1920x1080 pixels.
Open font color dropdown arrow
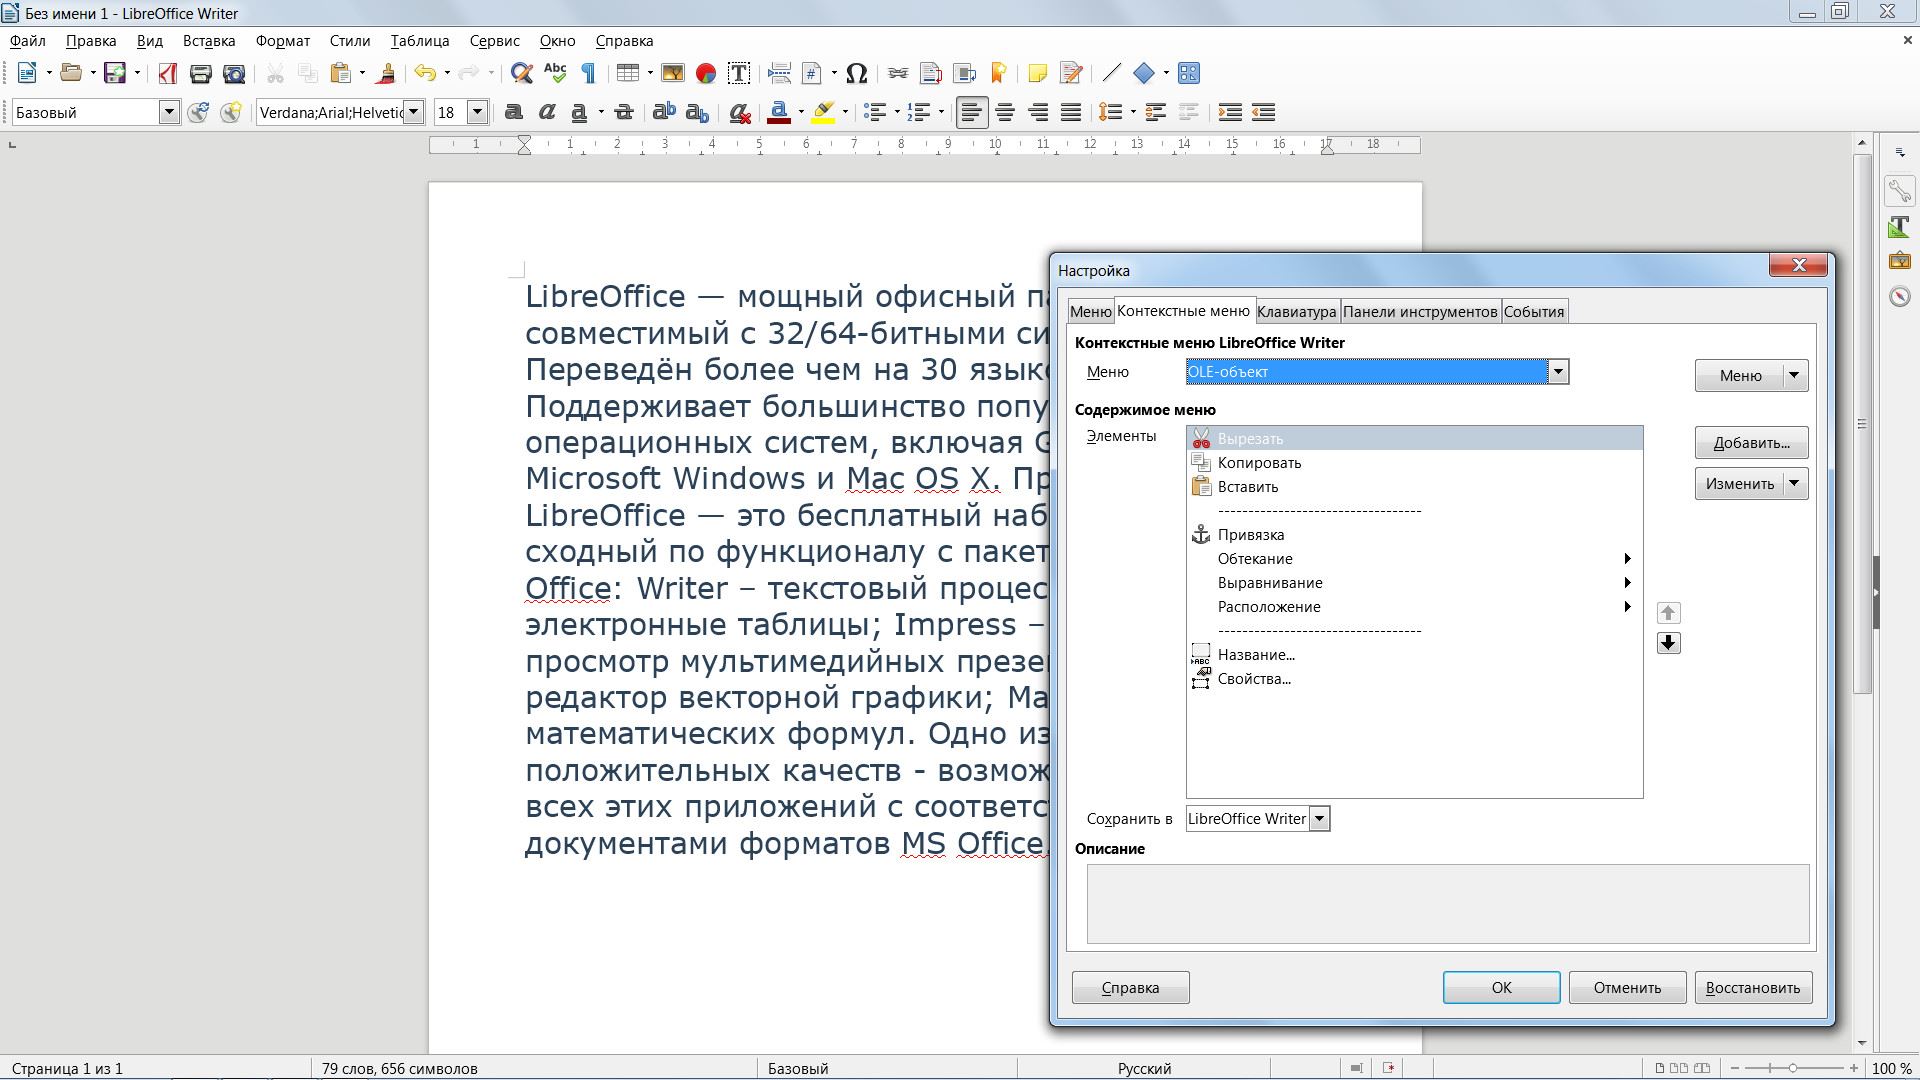pyautogui.click(x=801, y=112)
